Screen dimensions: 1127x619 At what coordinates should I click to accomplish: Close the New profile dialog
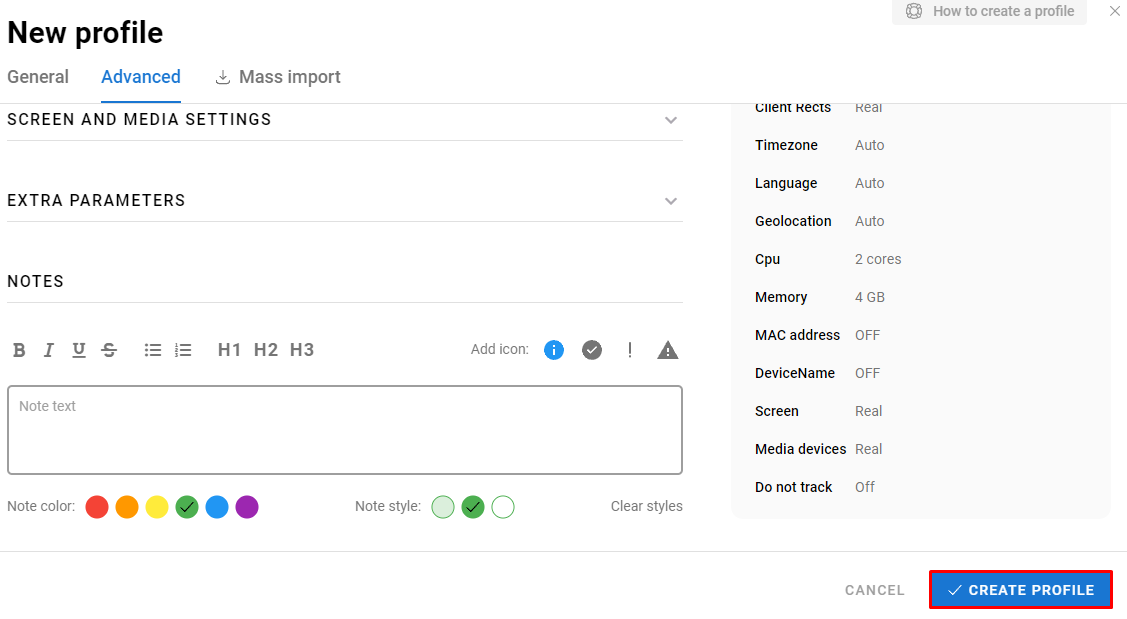click(1115, 11)
